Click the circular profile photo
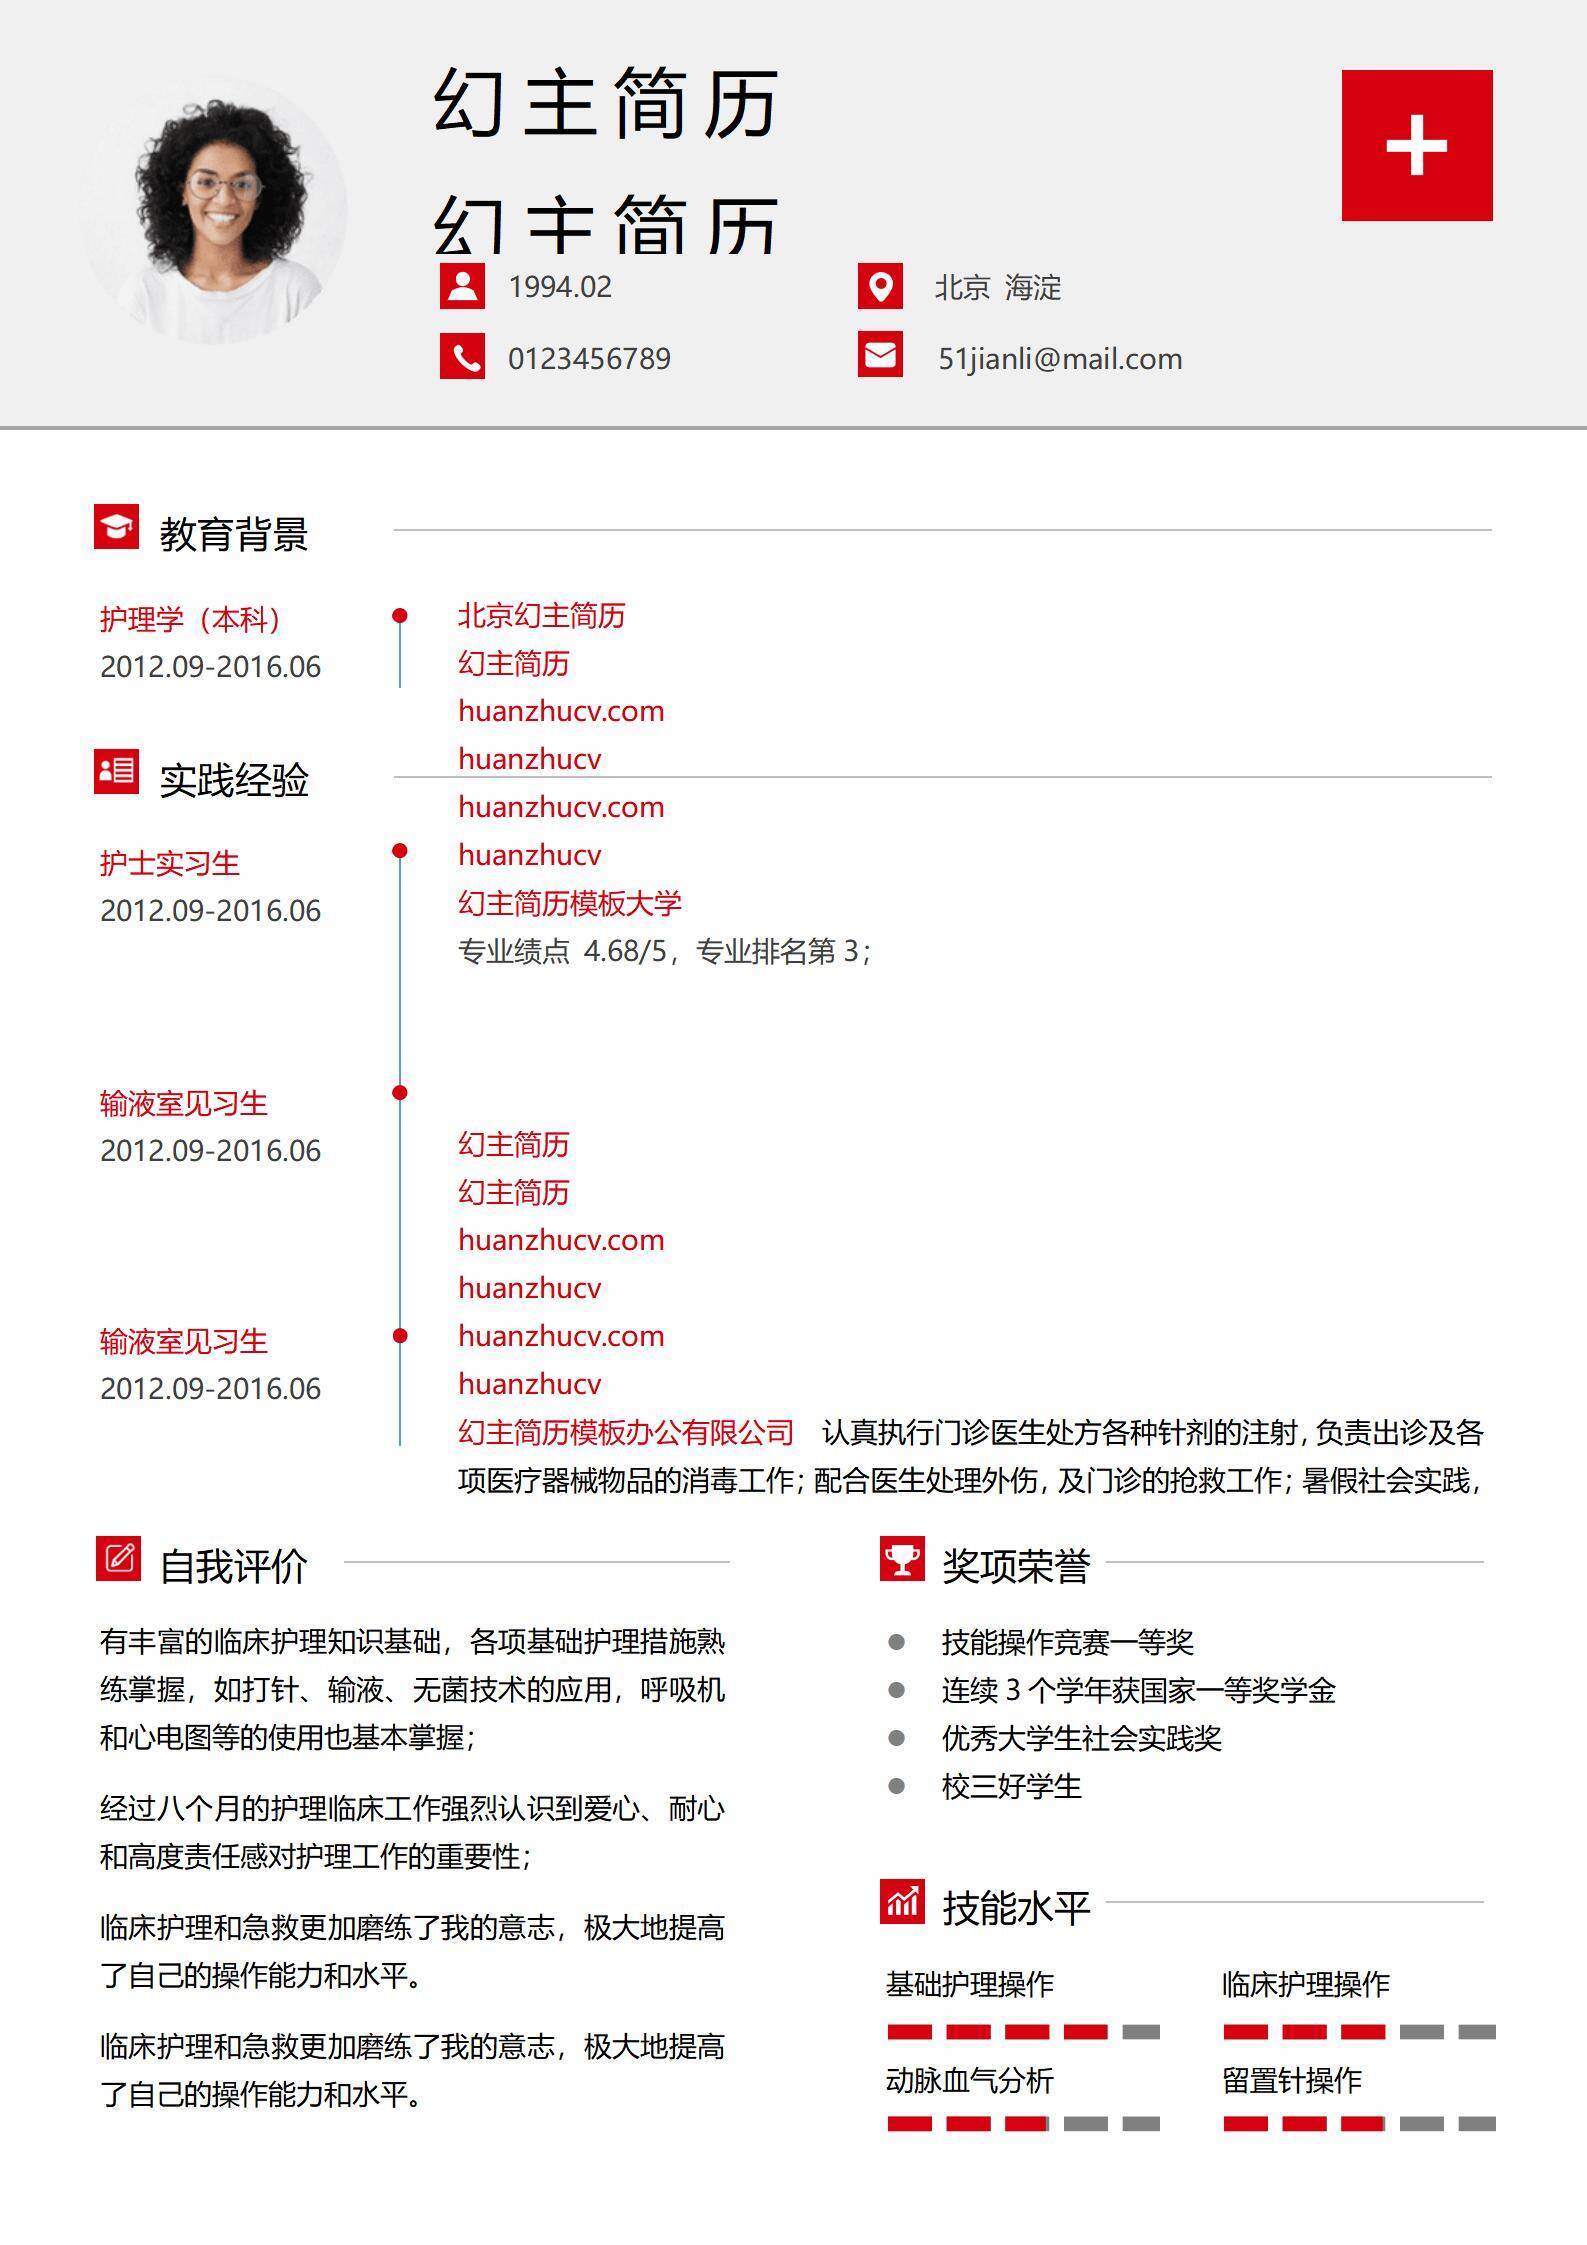Viewport: 1587px width, 2245px height. coord(214,212)
